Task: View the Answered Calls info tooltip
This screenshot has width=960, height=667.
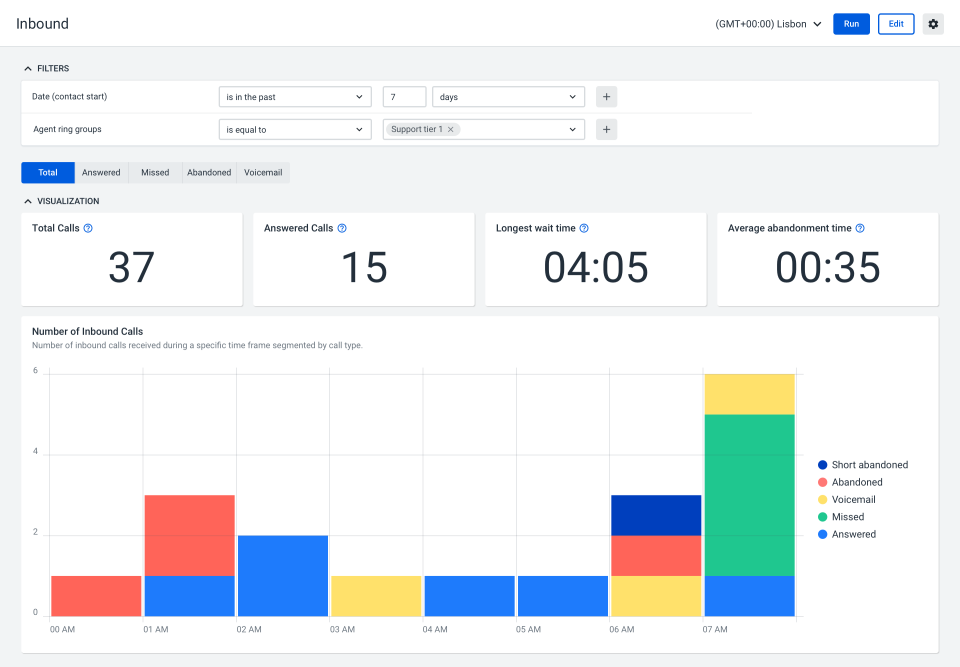Action: click(x=342, y=228)
